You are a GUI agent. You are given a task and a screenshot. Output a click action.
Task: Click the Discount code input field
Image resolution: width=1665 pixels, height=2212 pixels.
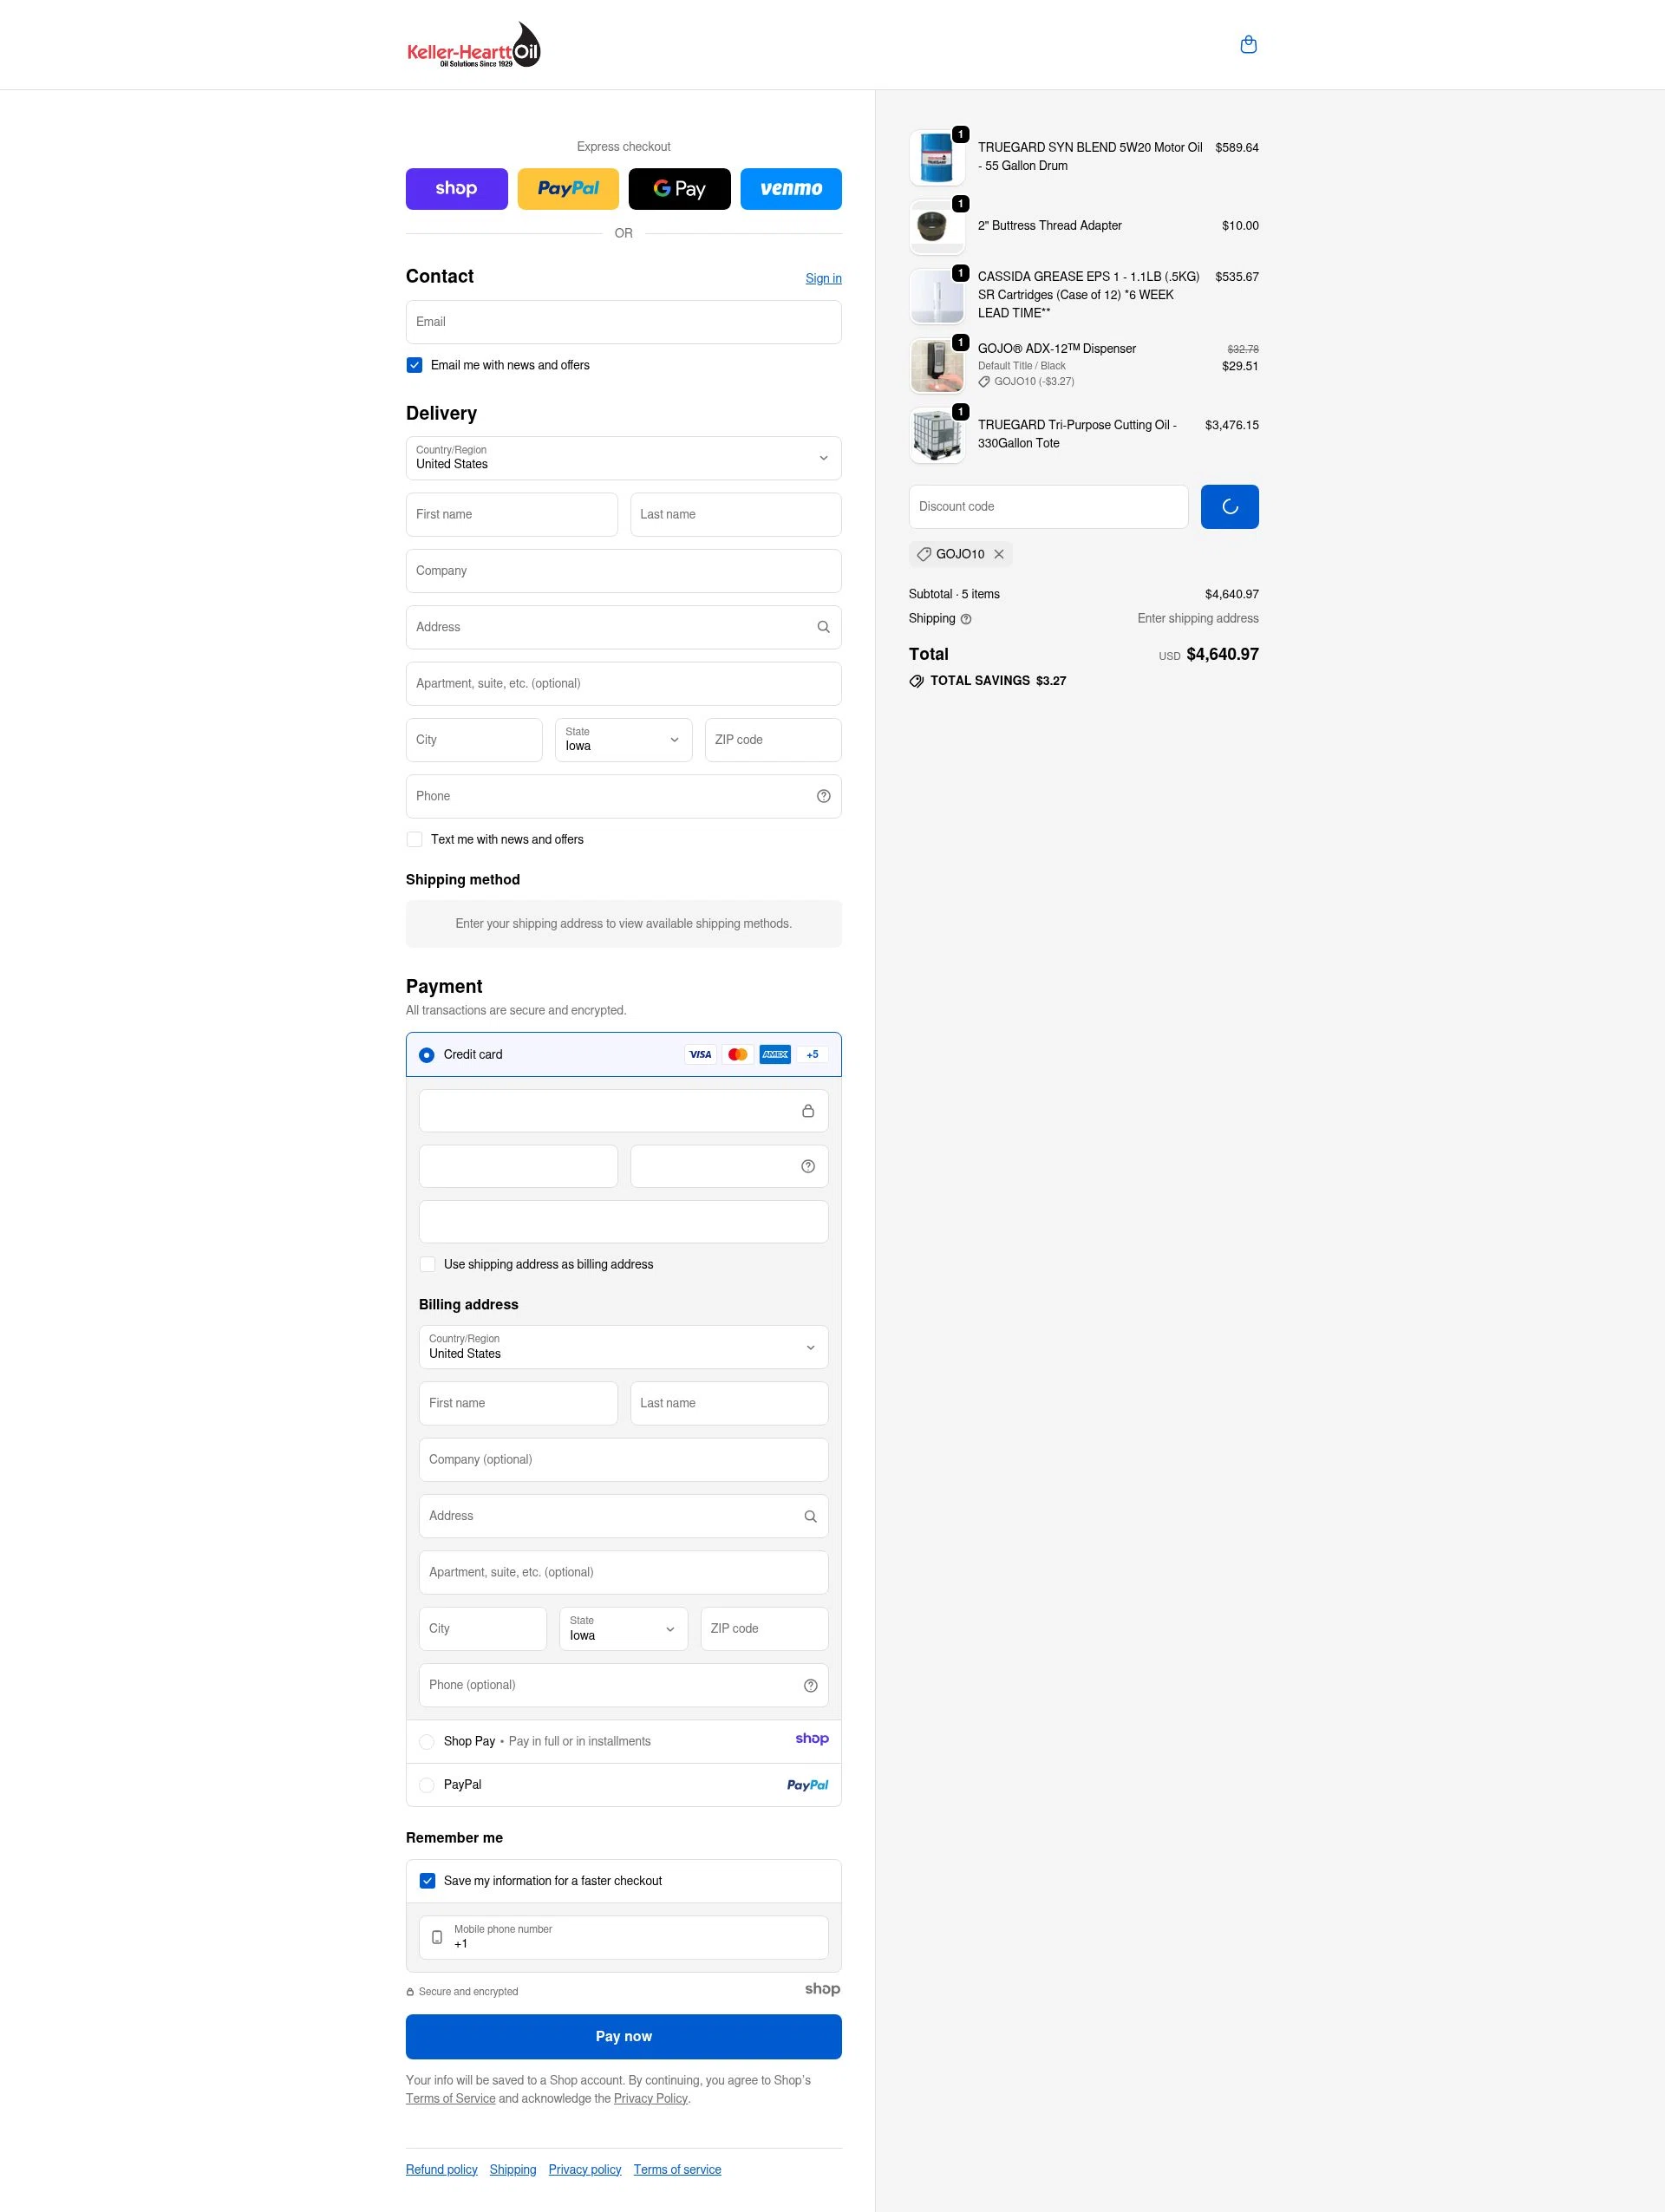tap(1048, 506)
